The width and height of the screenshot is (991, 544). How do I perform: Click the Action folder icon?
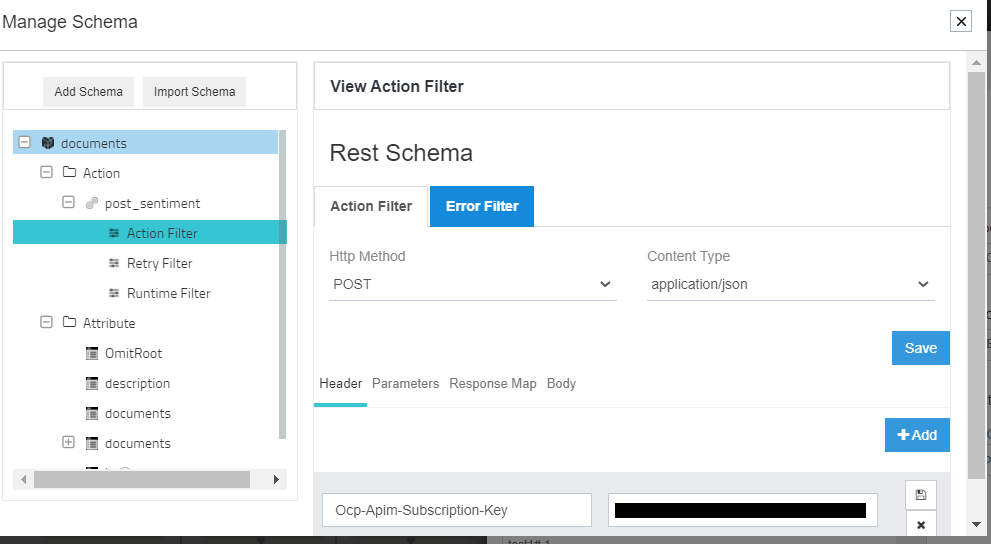coord(70,172)
